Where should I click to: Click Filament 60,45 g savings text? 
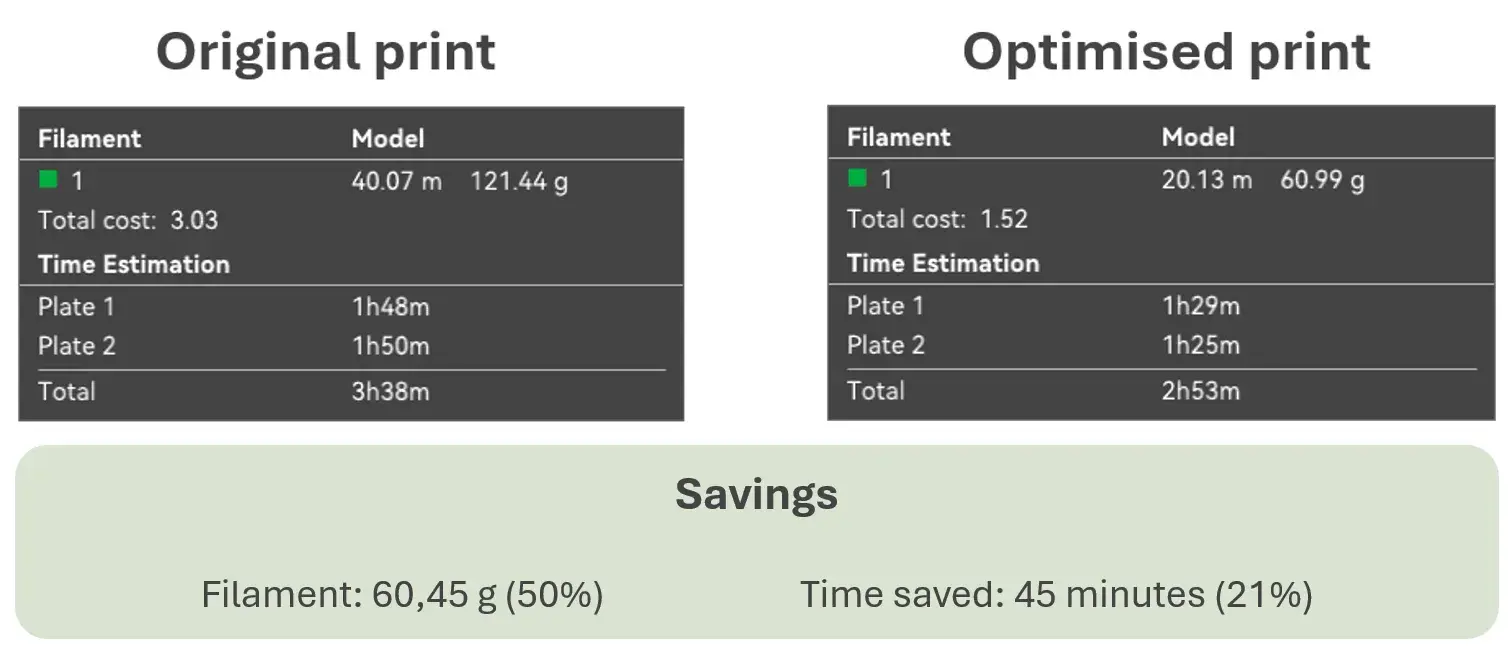(x=402, y=595)
